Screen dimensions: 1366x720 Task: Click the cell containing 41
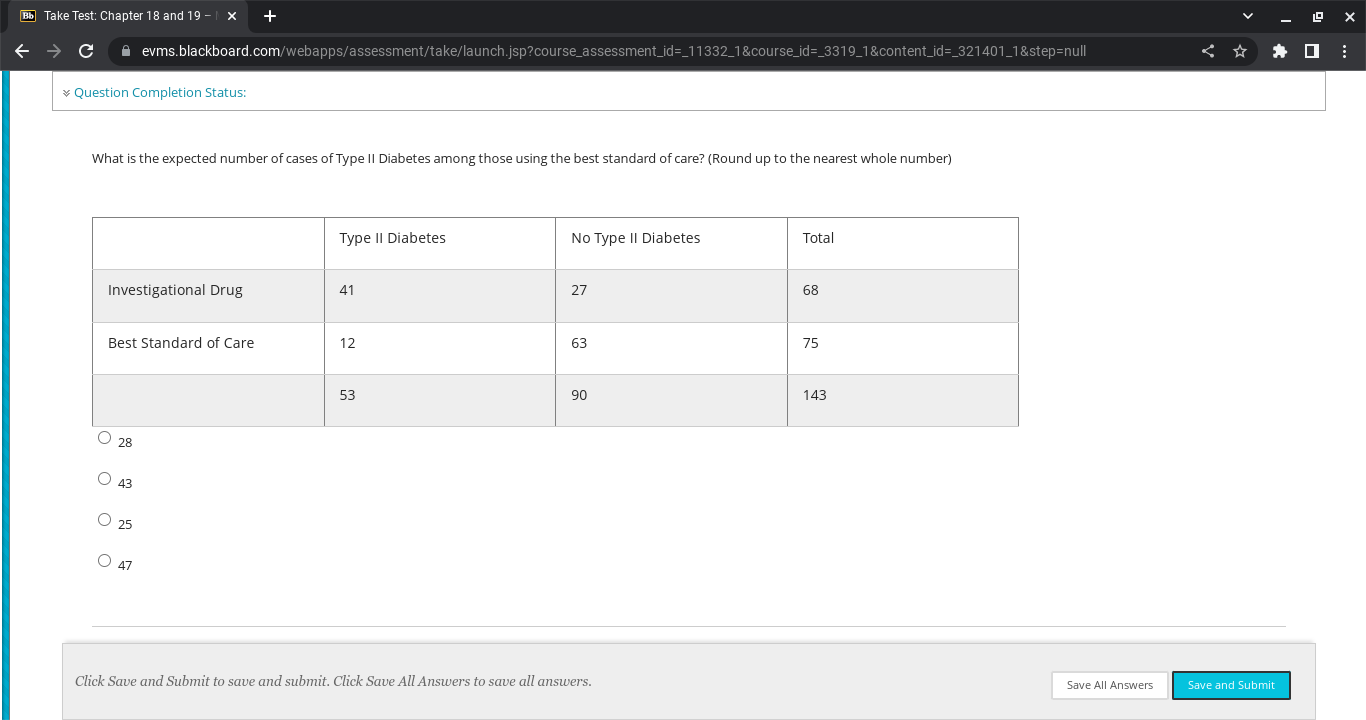click(x=440, y=296)
